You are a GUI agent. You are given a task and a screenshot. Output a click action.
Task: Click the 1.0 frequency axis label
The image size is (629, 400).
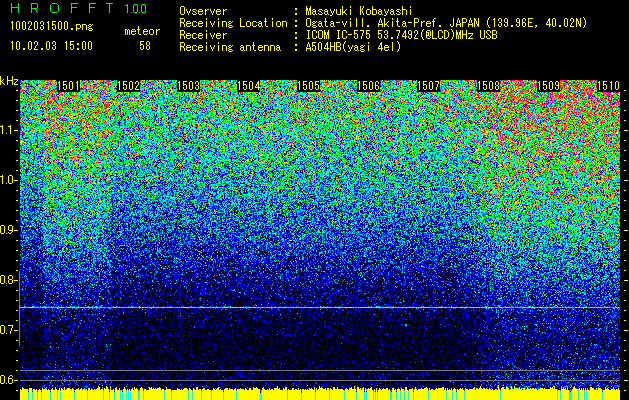8,181
